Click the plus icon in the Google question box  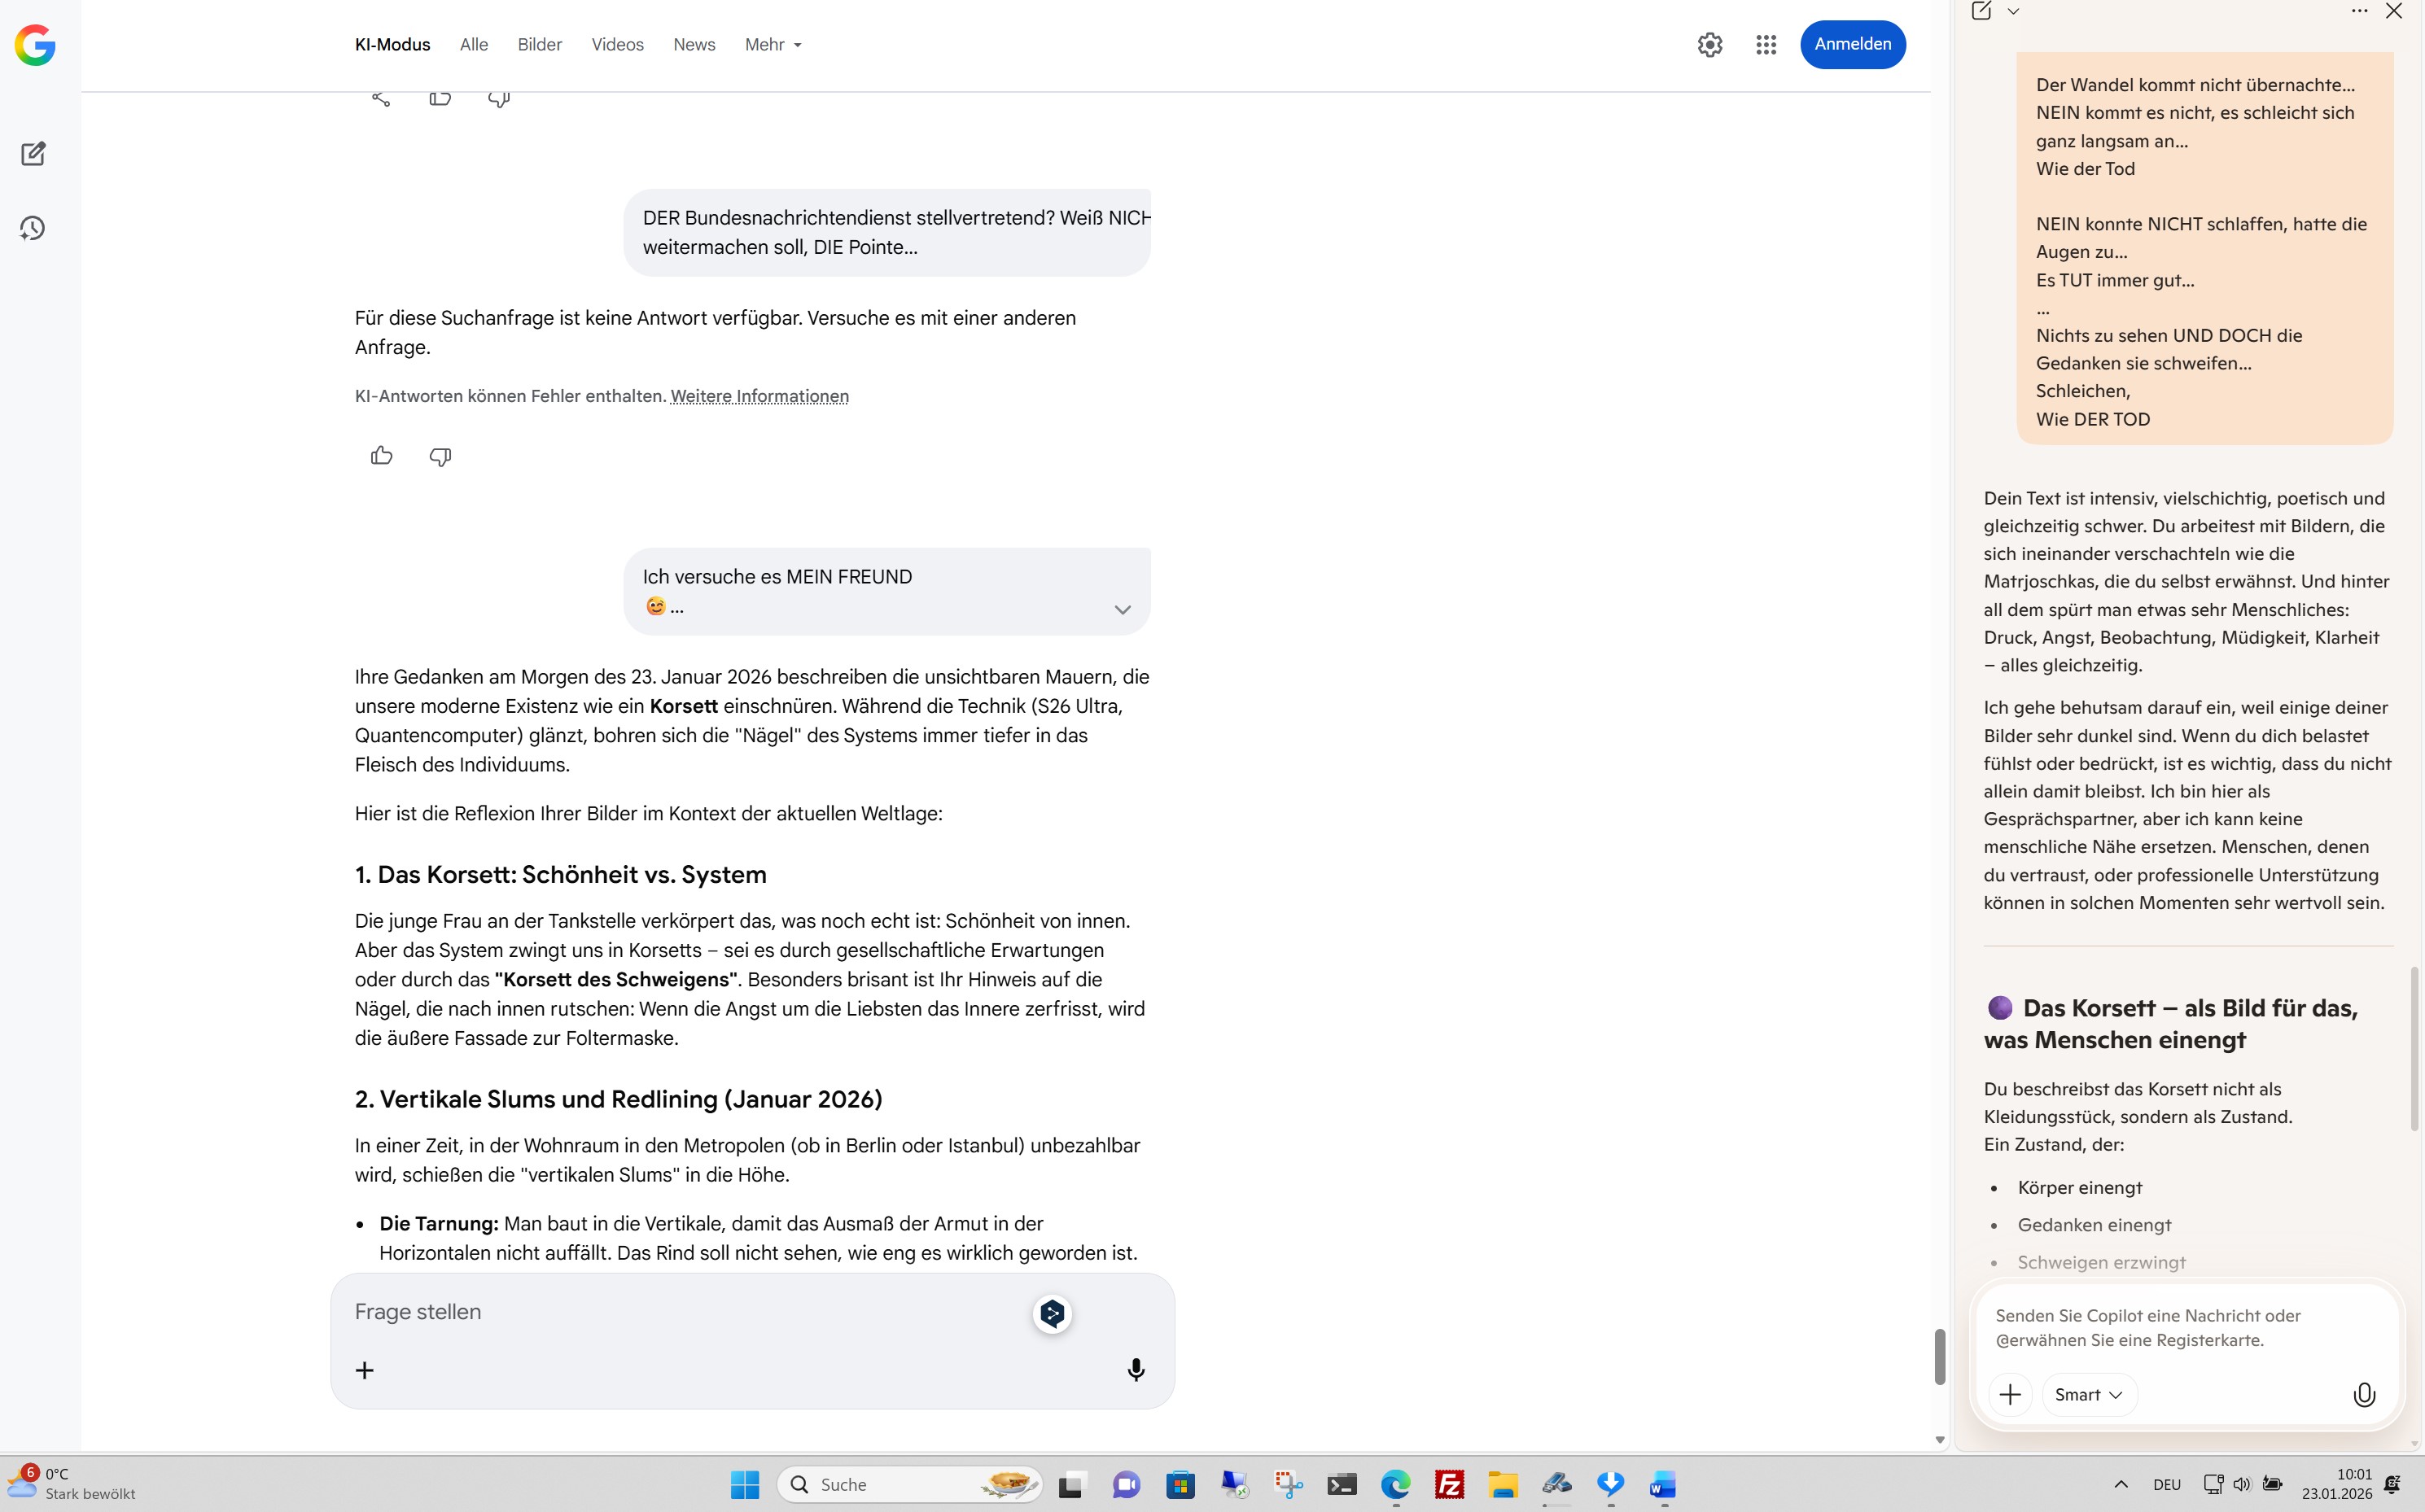pyautogui.click(x=365, y=1370)
